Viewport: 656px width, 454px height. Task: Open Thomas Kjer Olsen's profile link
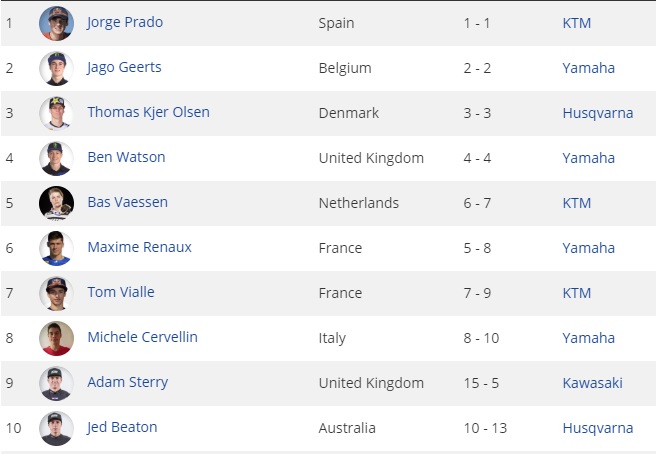click(x=148, y=112)
